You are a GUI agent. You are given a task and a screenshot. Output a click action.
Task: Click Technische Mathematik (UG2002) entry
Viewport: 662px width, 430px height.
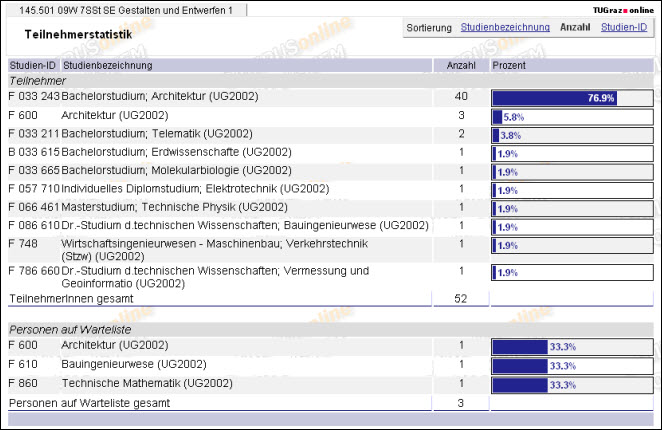click(x=147, y=383)
